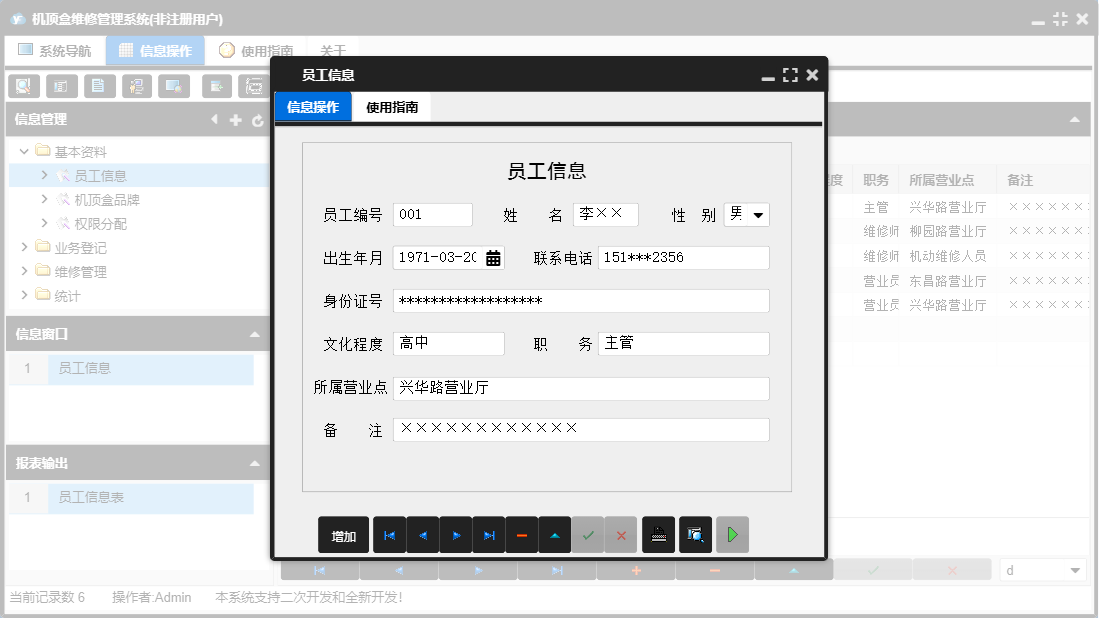Click the print icon in the 员工信息 dialog
The width and height of the screenshot is (1099, 618).
[658, 534]
